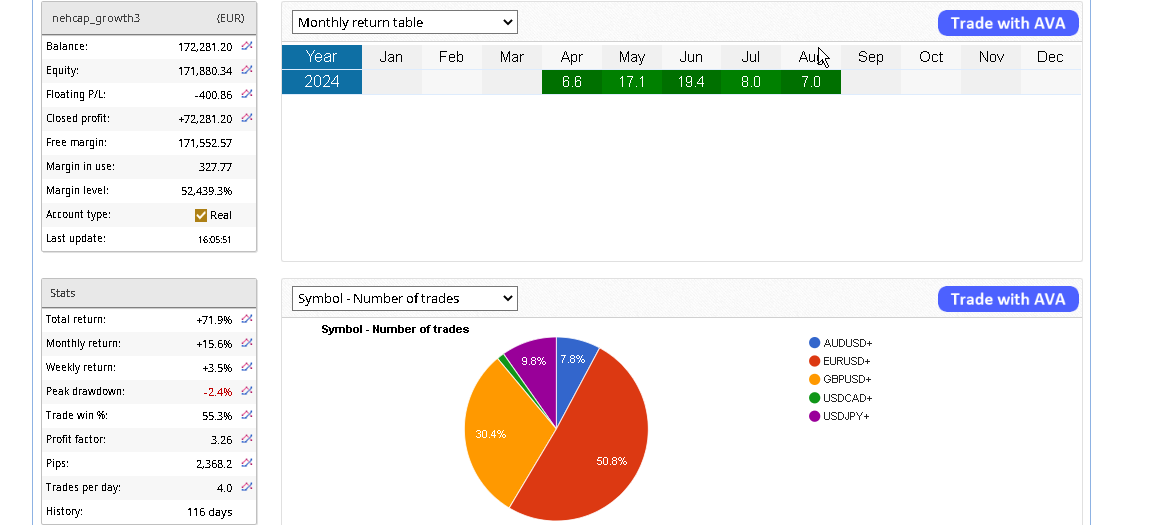The image size is (1149, 525).
Task: Expand the Symbol - Number of trades dropdown
Action: pos(404,298)
